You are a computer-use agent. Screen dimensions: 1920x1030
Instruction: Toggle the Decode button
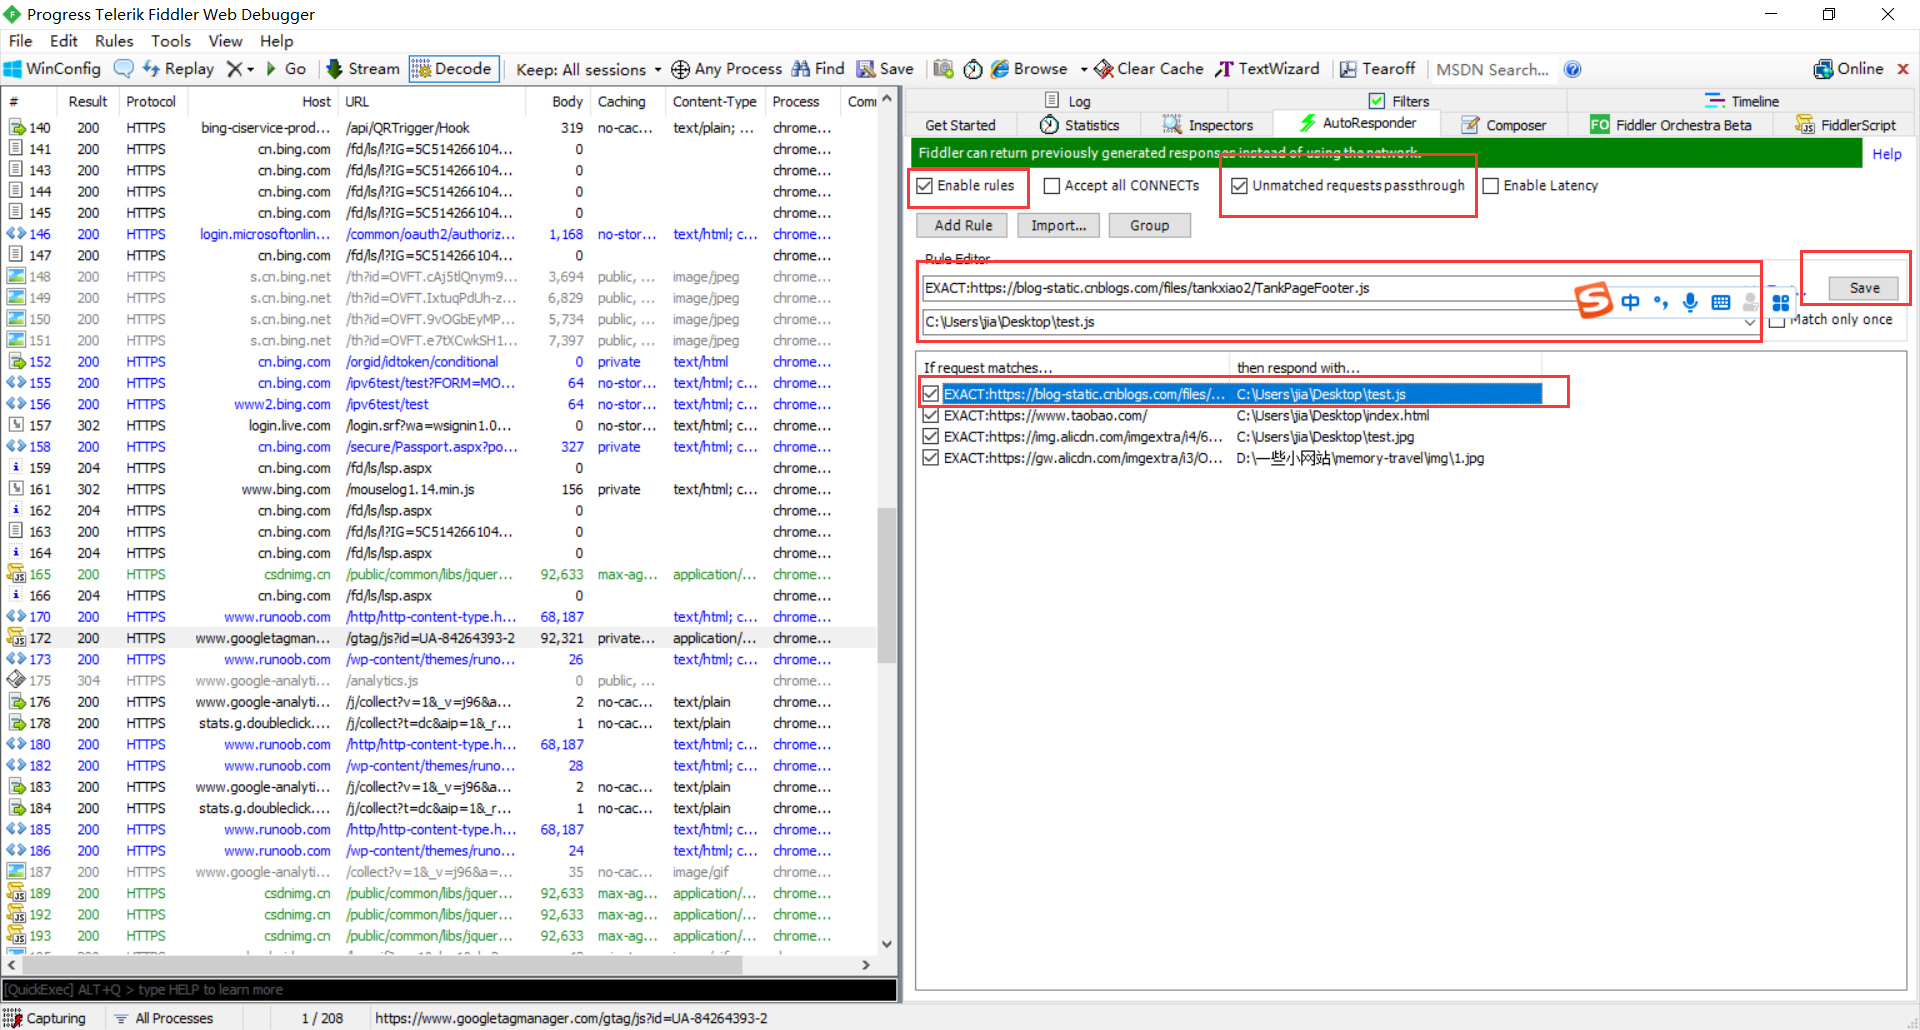(x=453, y=69)
